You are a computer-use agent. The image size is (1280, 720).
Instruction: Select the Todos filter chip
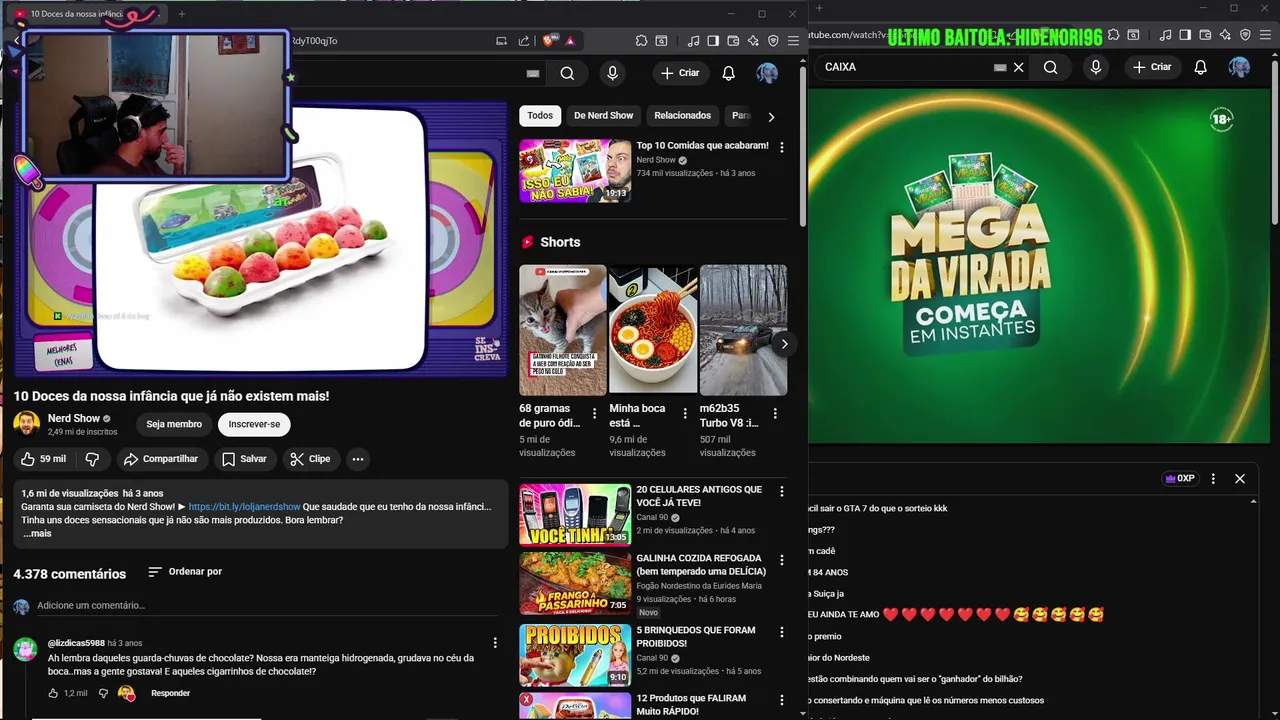point(540,116)
